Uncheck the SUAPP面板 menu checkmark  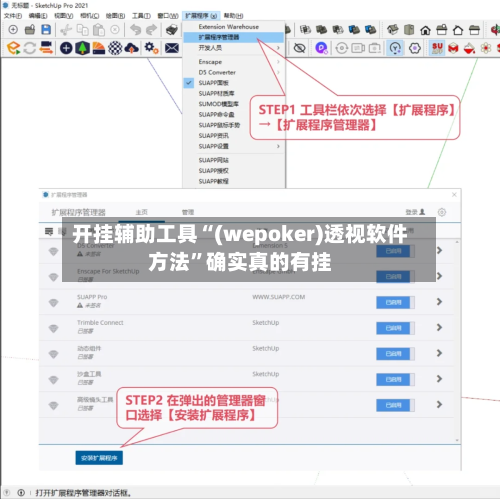point(189,83)
